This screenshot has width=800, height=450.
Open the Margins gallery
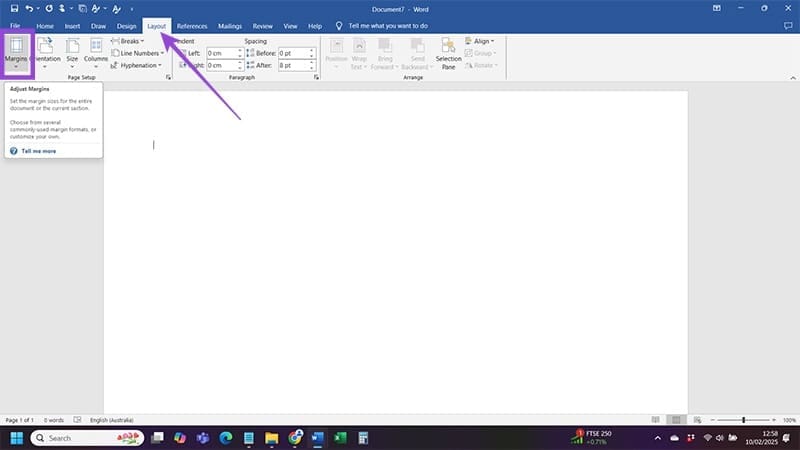[x=17, y=52]
